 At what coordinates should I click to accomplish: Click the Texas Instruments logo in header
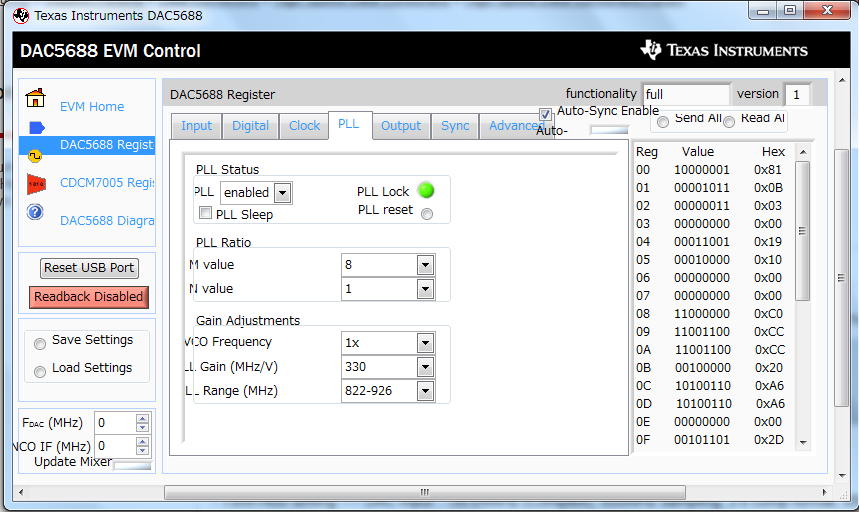click(x=724, y=50)
